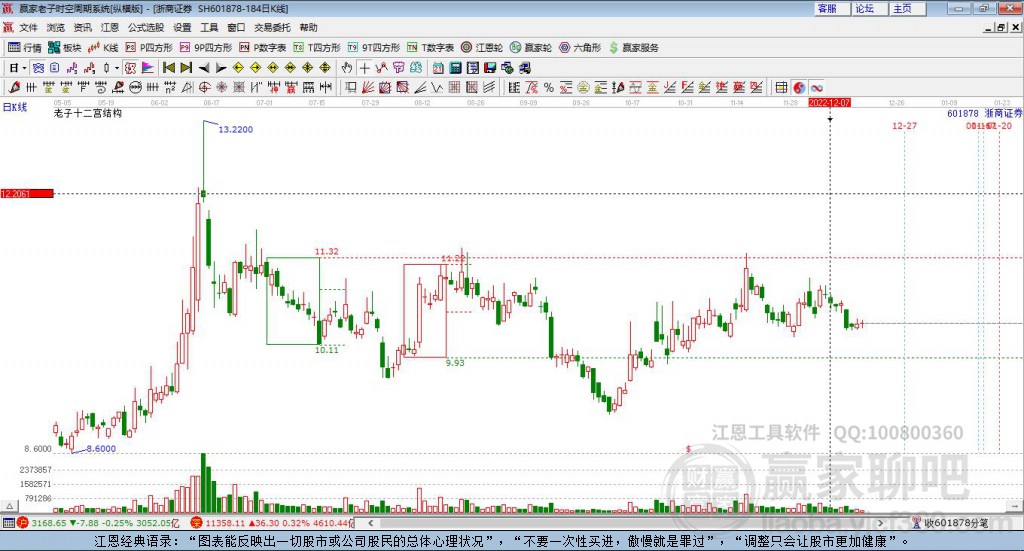Open the P四方形 tool
This screenshot has width=1024, height=551.
[x=150, y=48]
